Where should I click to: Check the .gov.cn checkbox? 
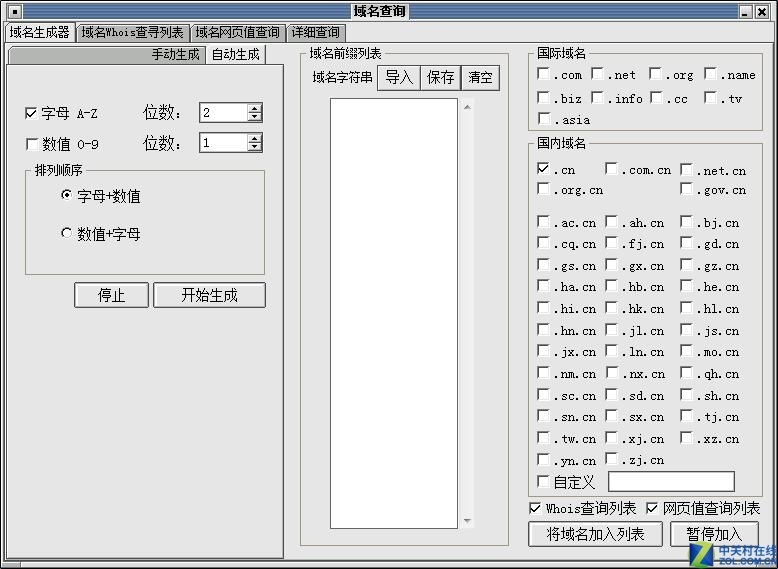point(687,189)
